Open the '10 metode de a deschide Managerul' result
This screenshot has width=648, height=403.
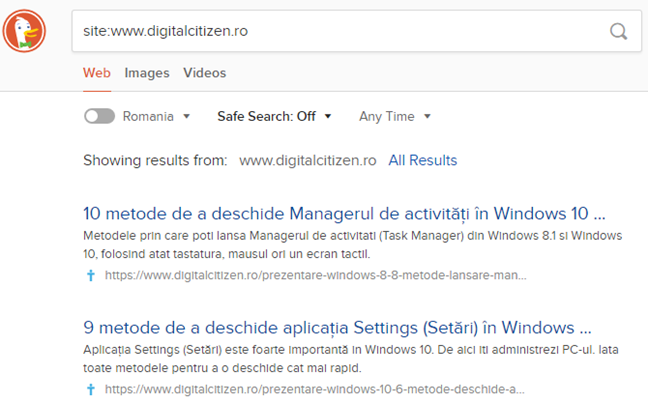tap(344, 214)
